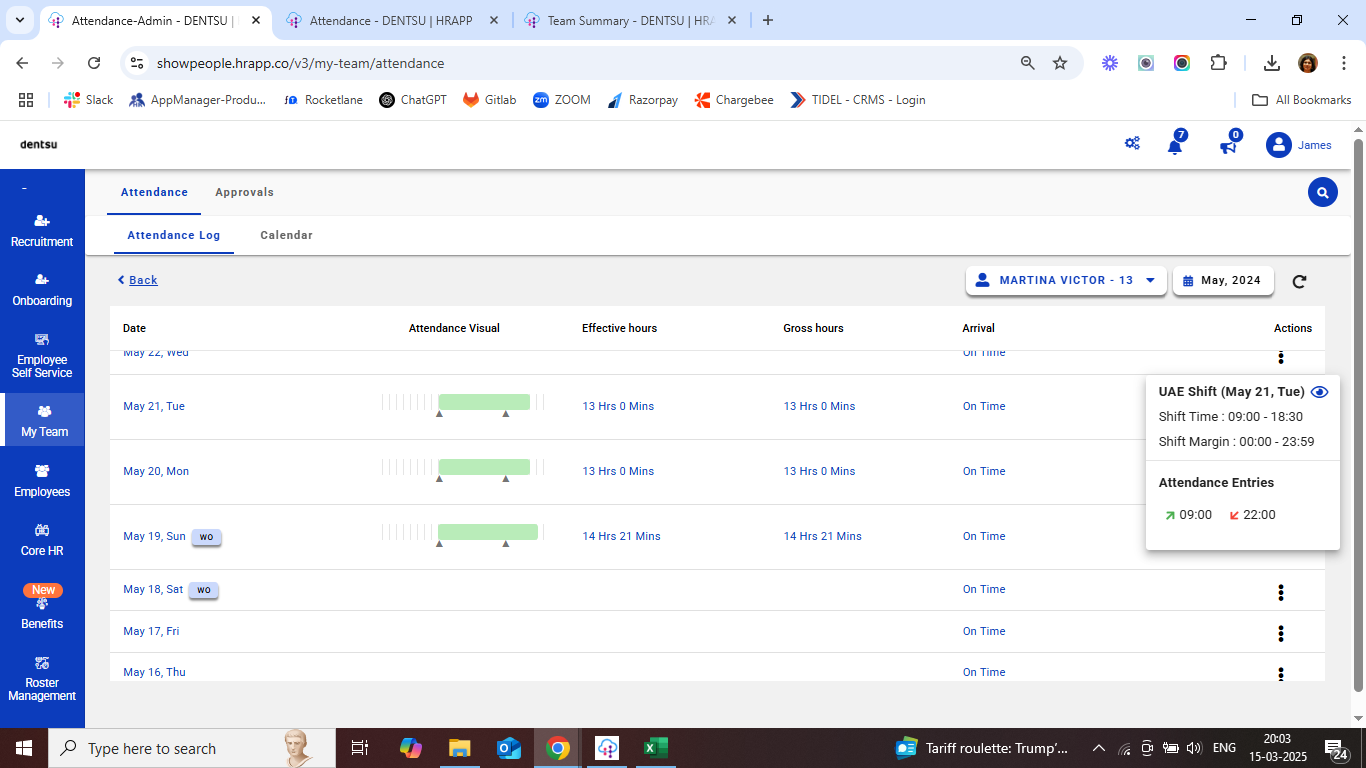Click the May 21, Tue date link

(x=154, y=406)
